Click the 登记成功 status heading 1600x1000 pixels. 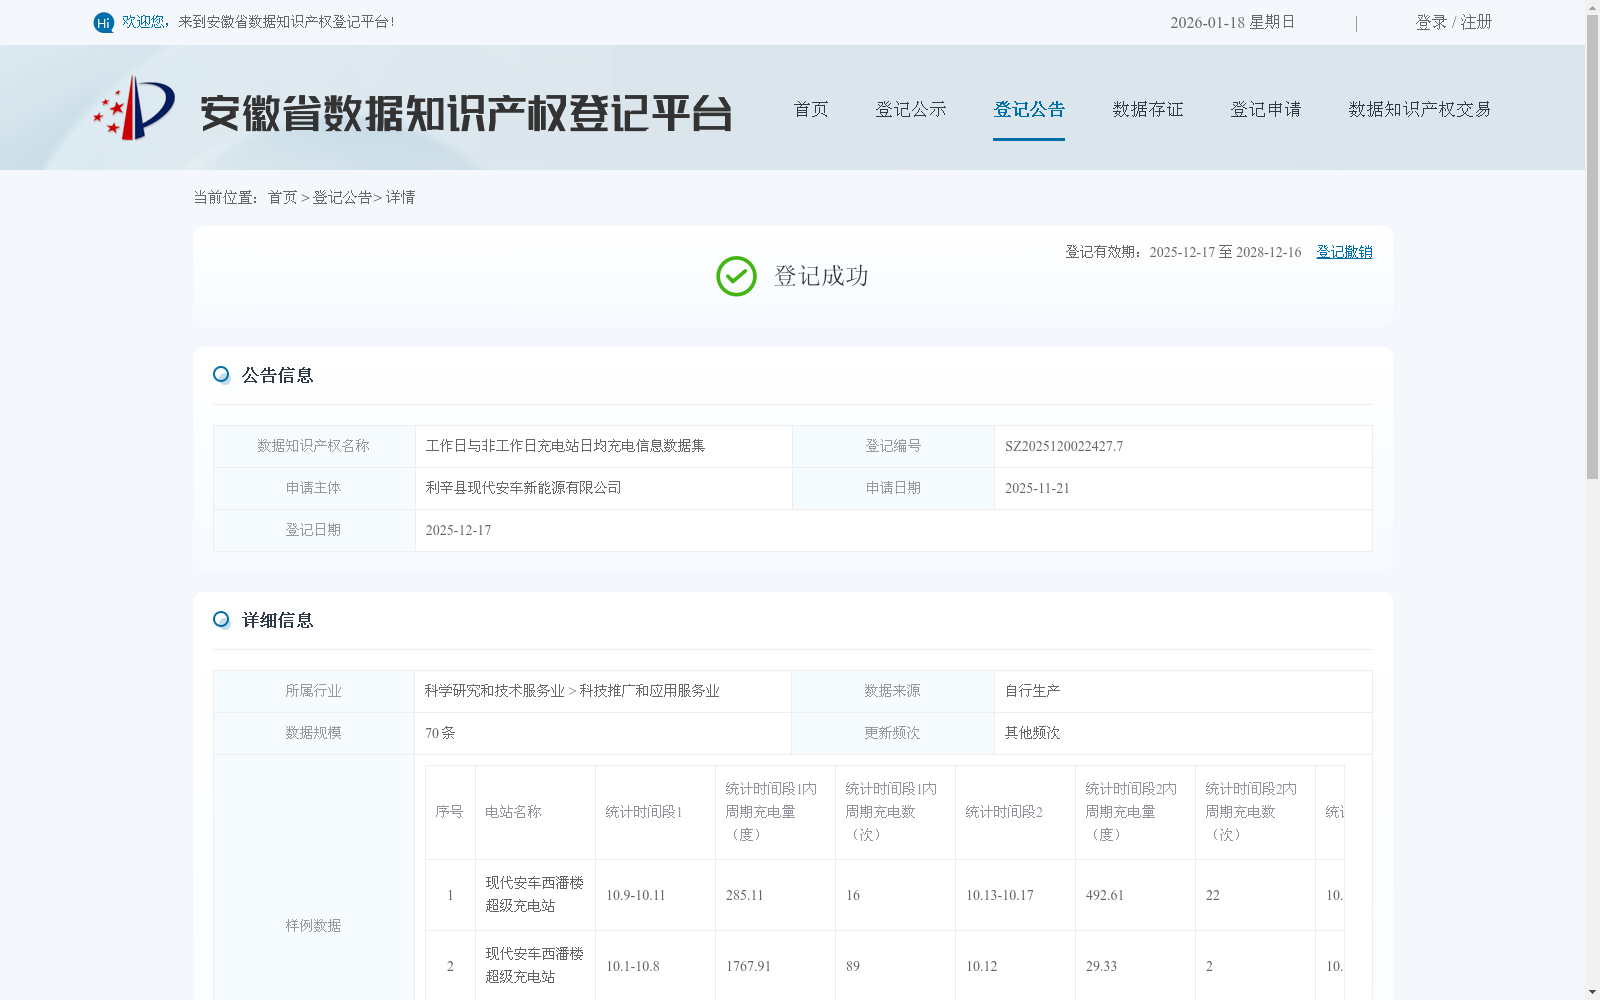pyautogui.click(x=820, y=276)
